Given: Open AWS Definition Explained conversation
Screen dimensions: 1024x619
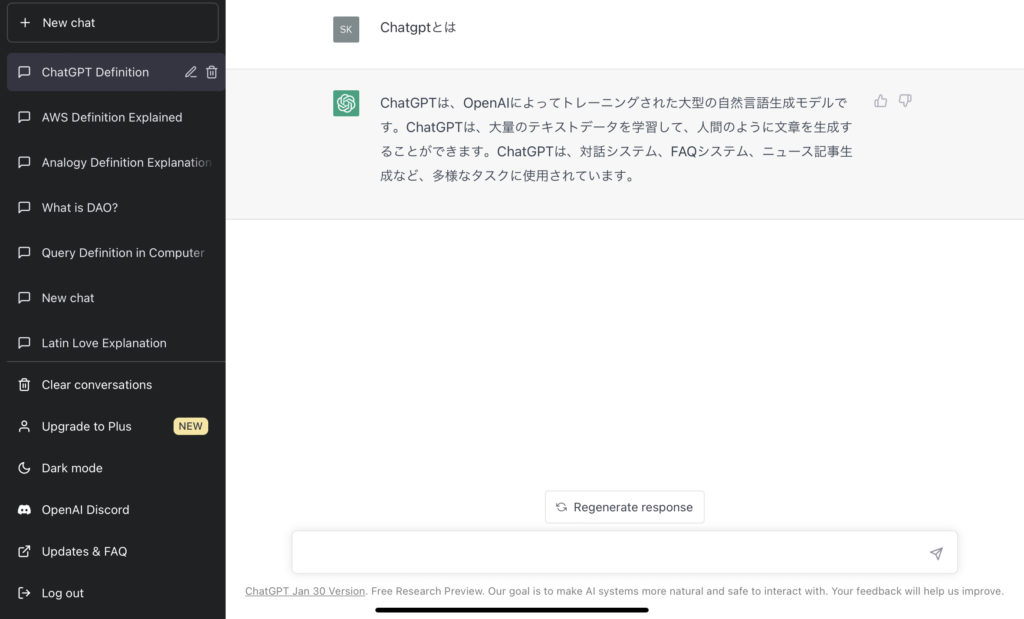Looking at the screenshot, I should pyautogui.click(x=111, y=117).
